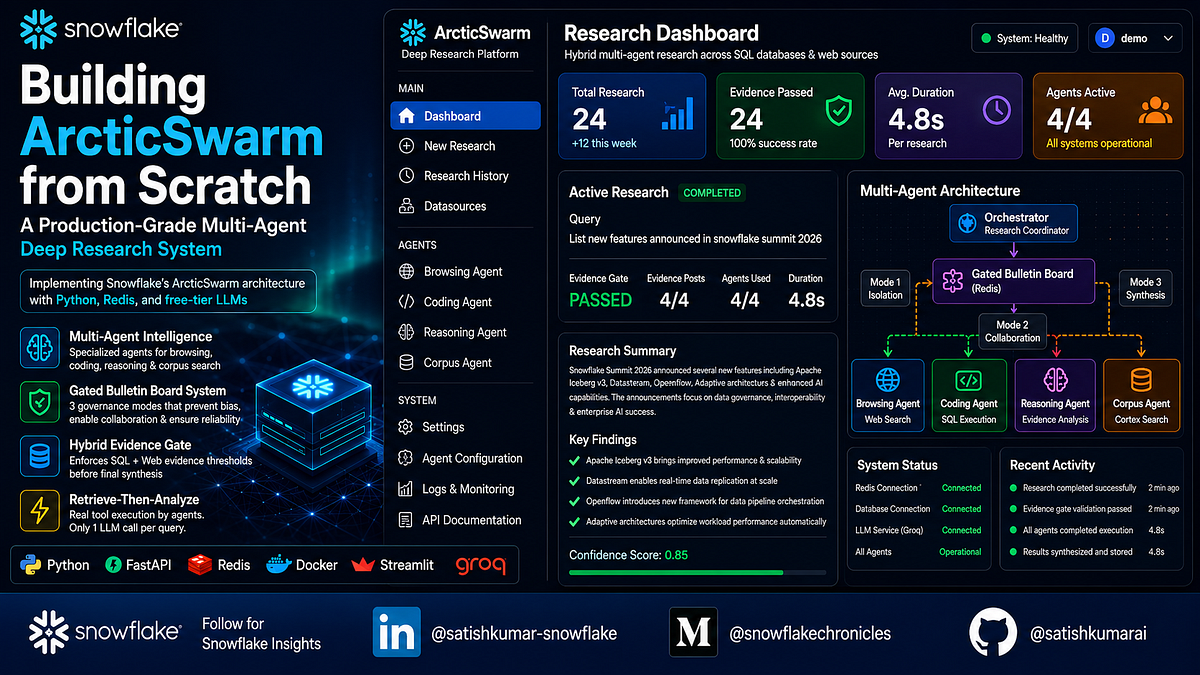Click the Dashboard home icon
Screen dimensions: 1200x675
click(406, 116)
